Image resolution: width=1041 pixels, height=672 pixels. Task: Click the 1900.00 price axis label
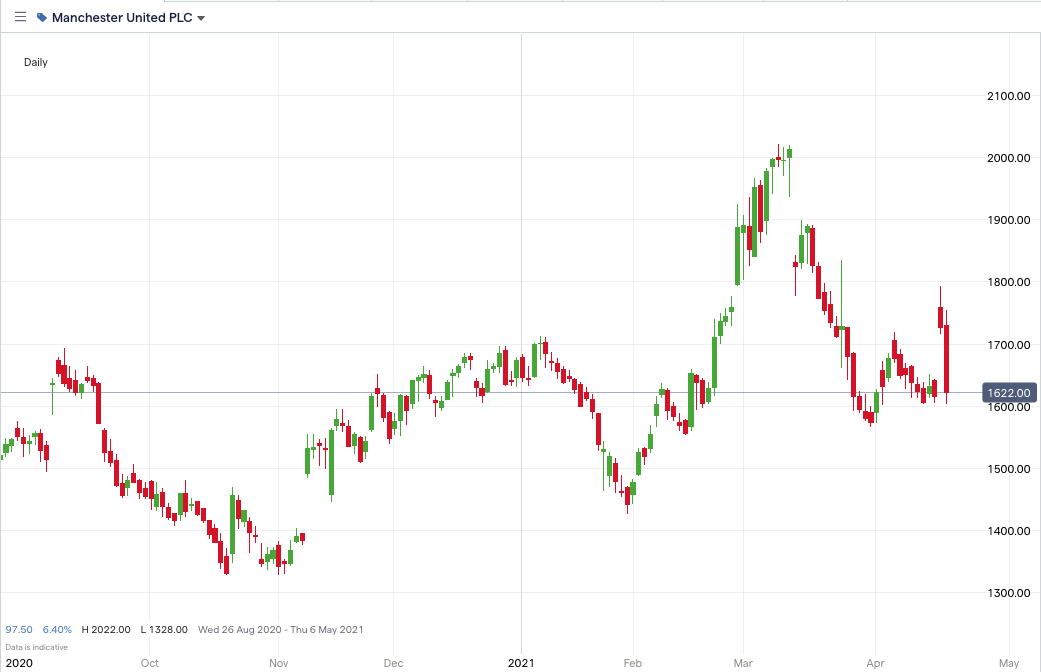(x=1008, y=220)
